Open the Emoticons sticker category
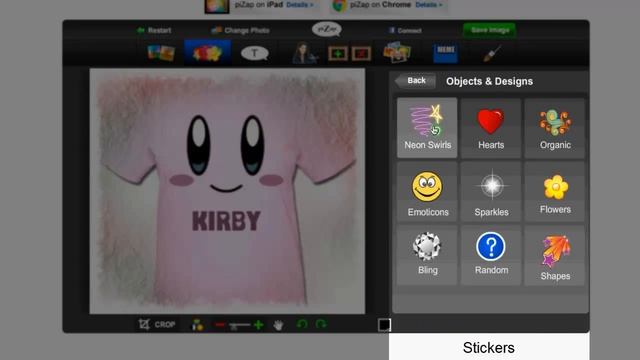 [x=427, y=192]
